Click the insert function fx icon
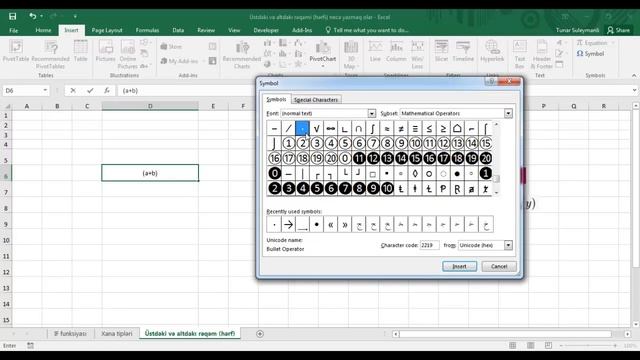This screenshot has height=360, width=640. click(x=107, y=91)
